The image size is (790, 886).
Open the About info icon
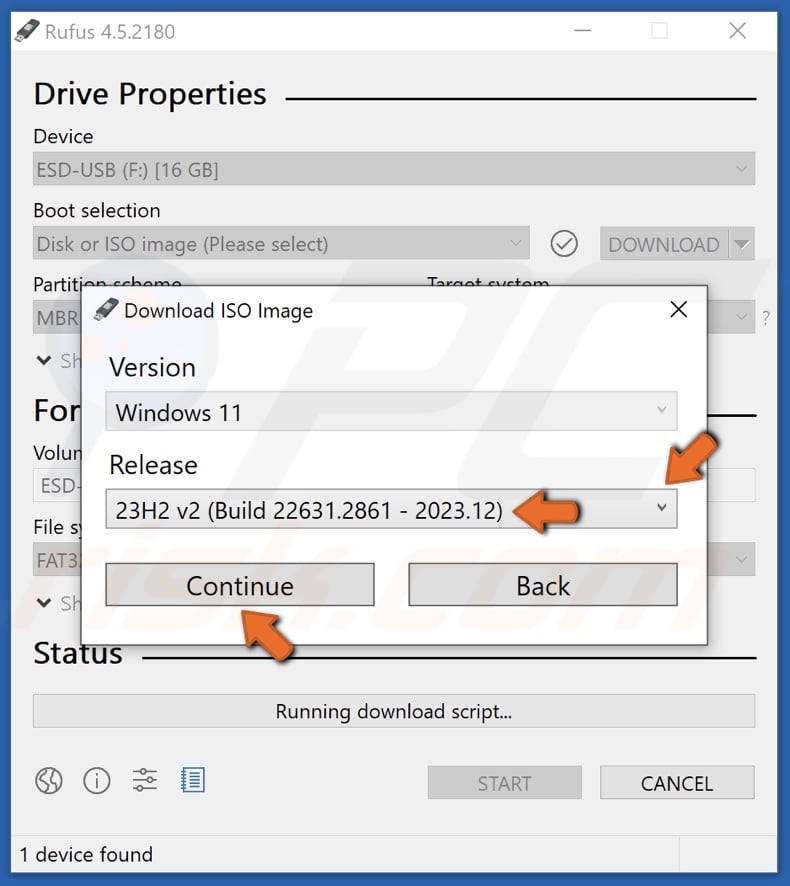(97, 781)
